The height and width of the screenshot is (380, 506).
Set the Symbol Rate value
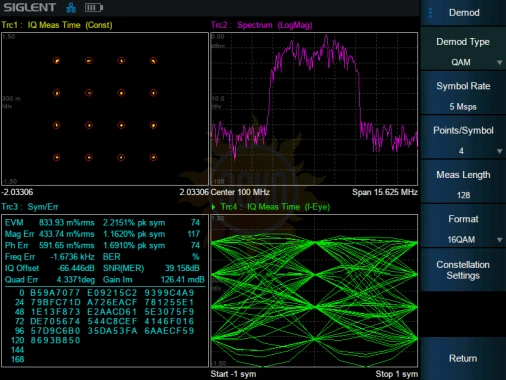click(x=463, y=93)
